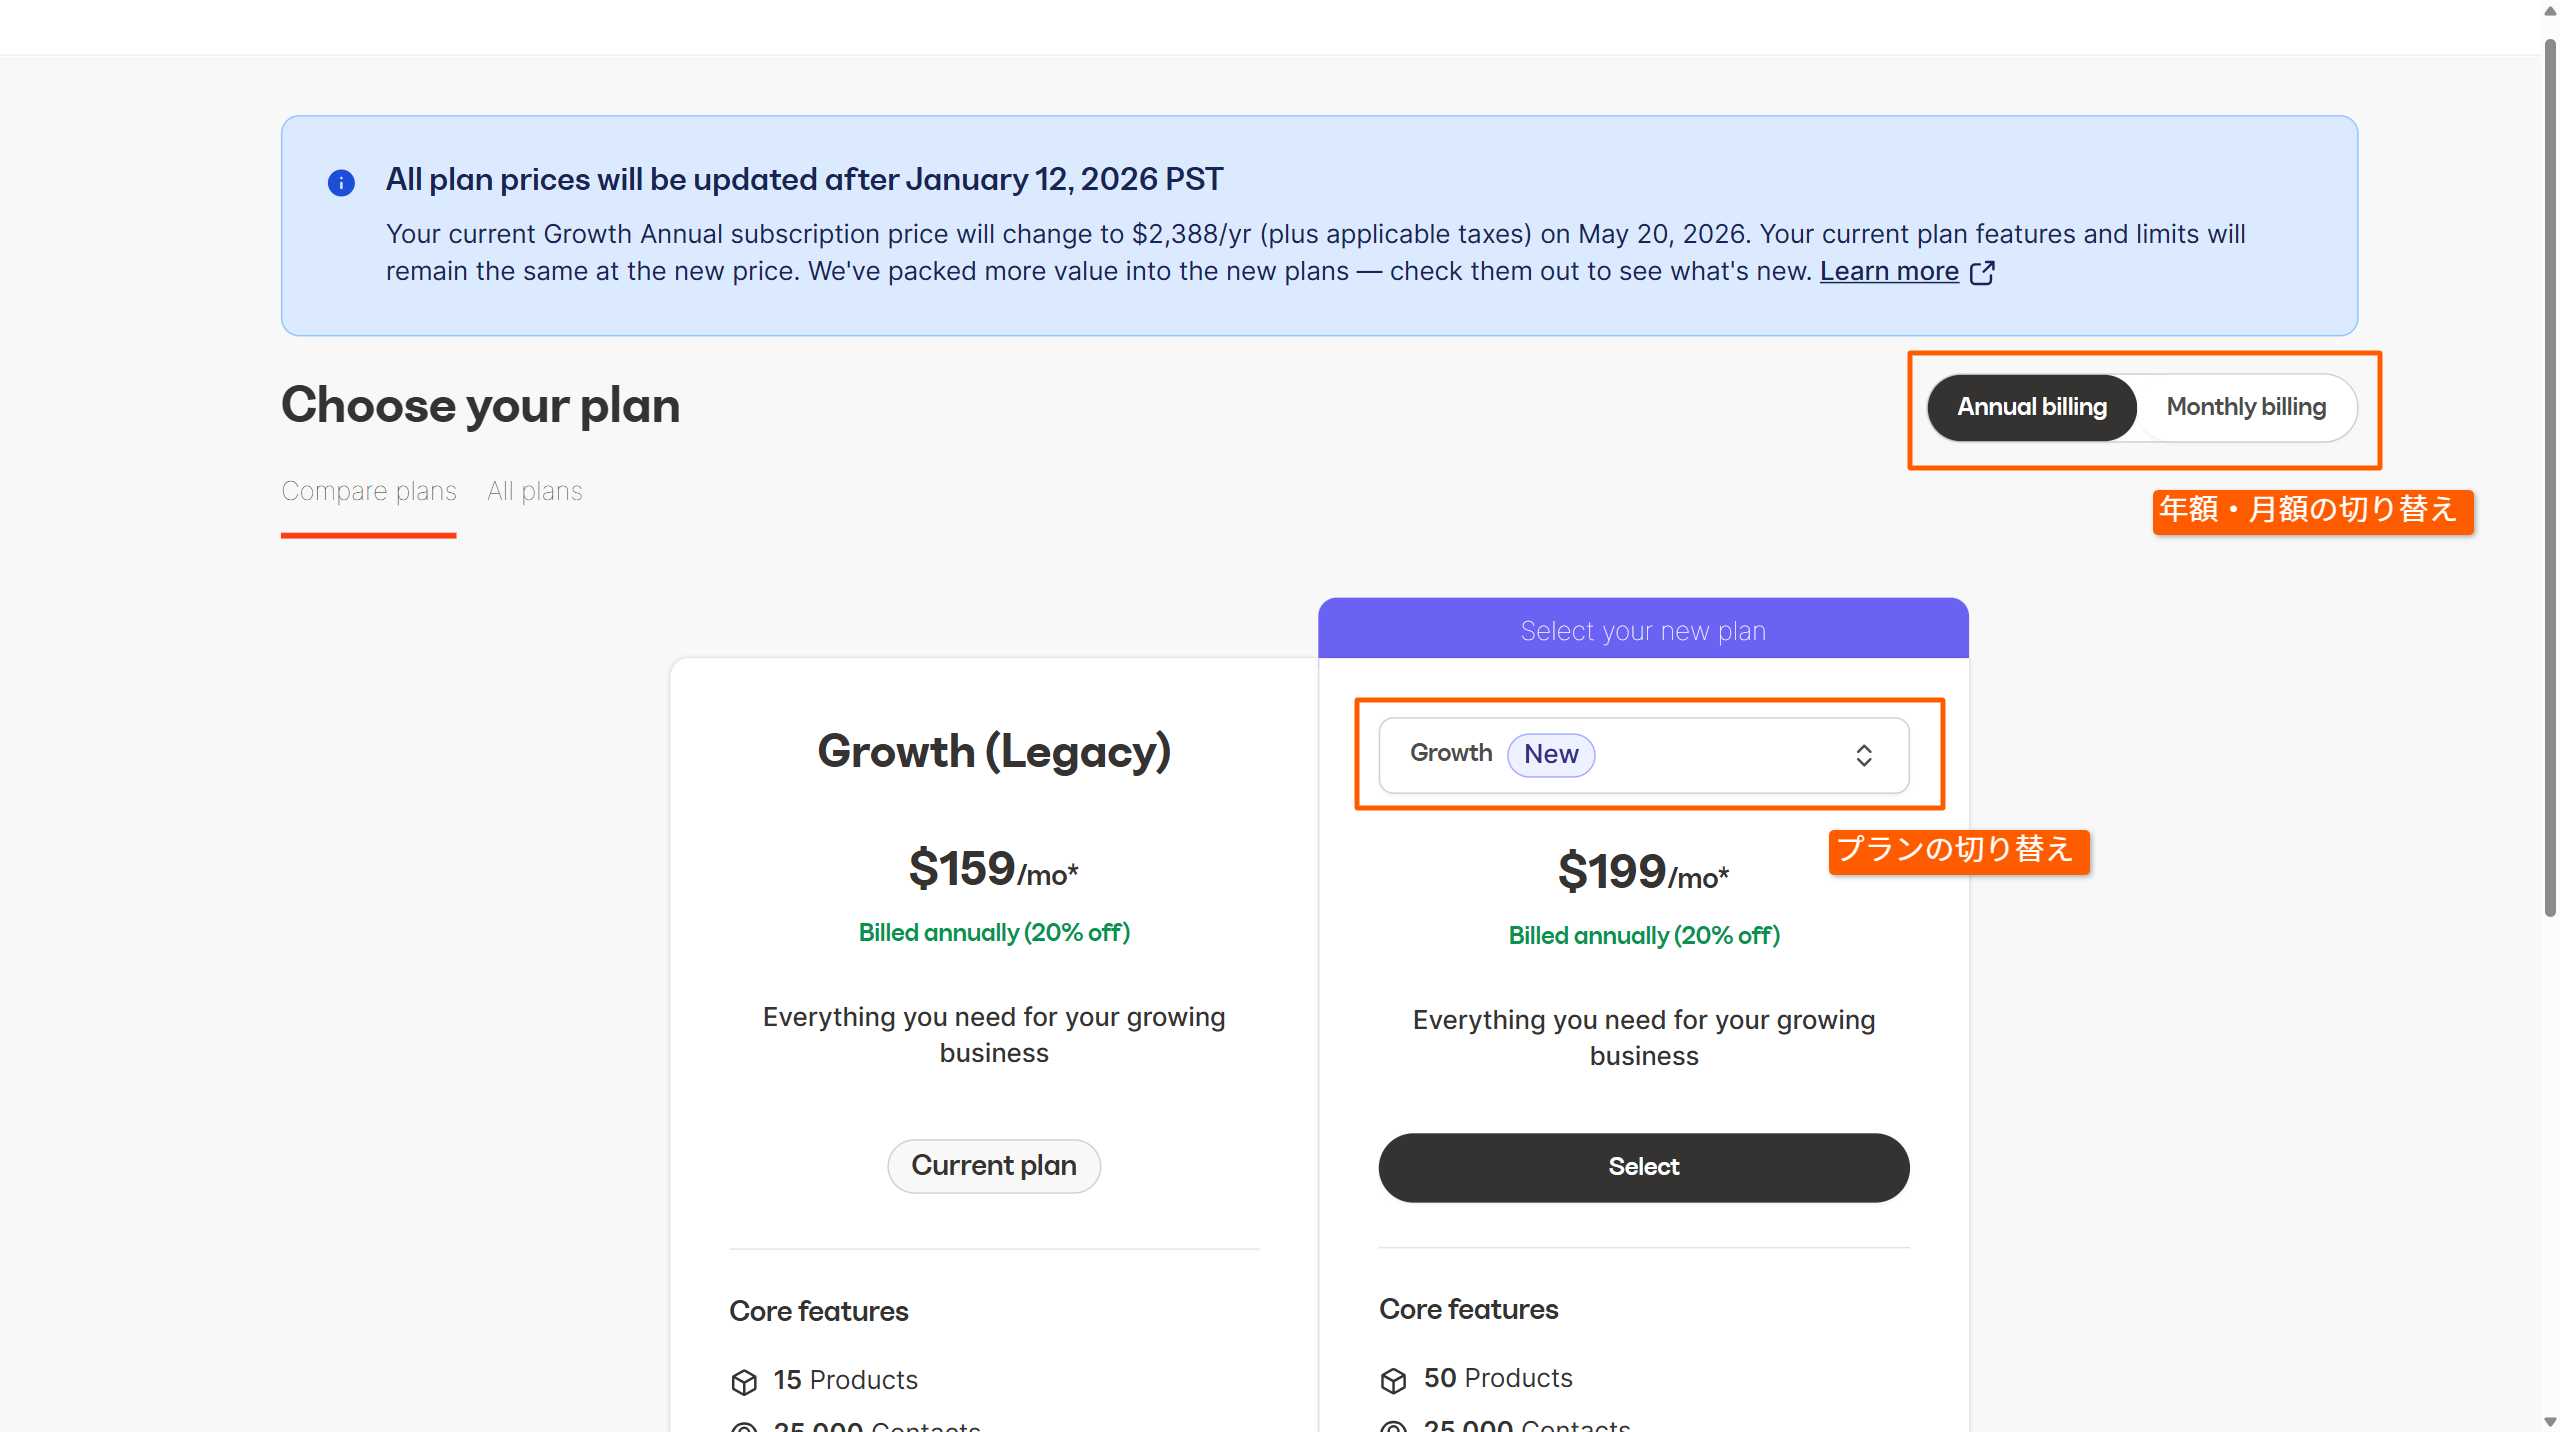Click the Current plan button

pyautogui.click(x=993, y=1166)
